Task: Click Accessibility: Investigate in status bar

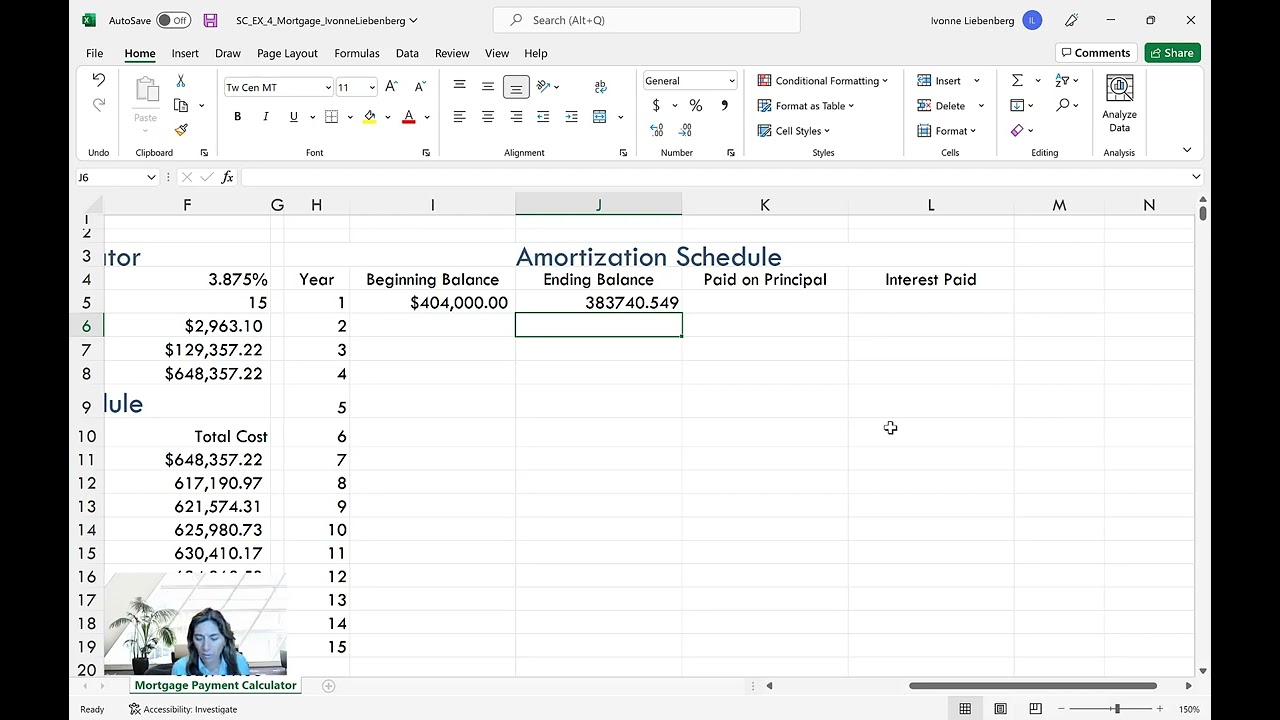Action: [183, 709]
